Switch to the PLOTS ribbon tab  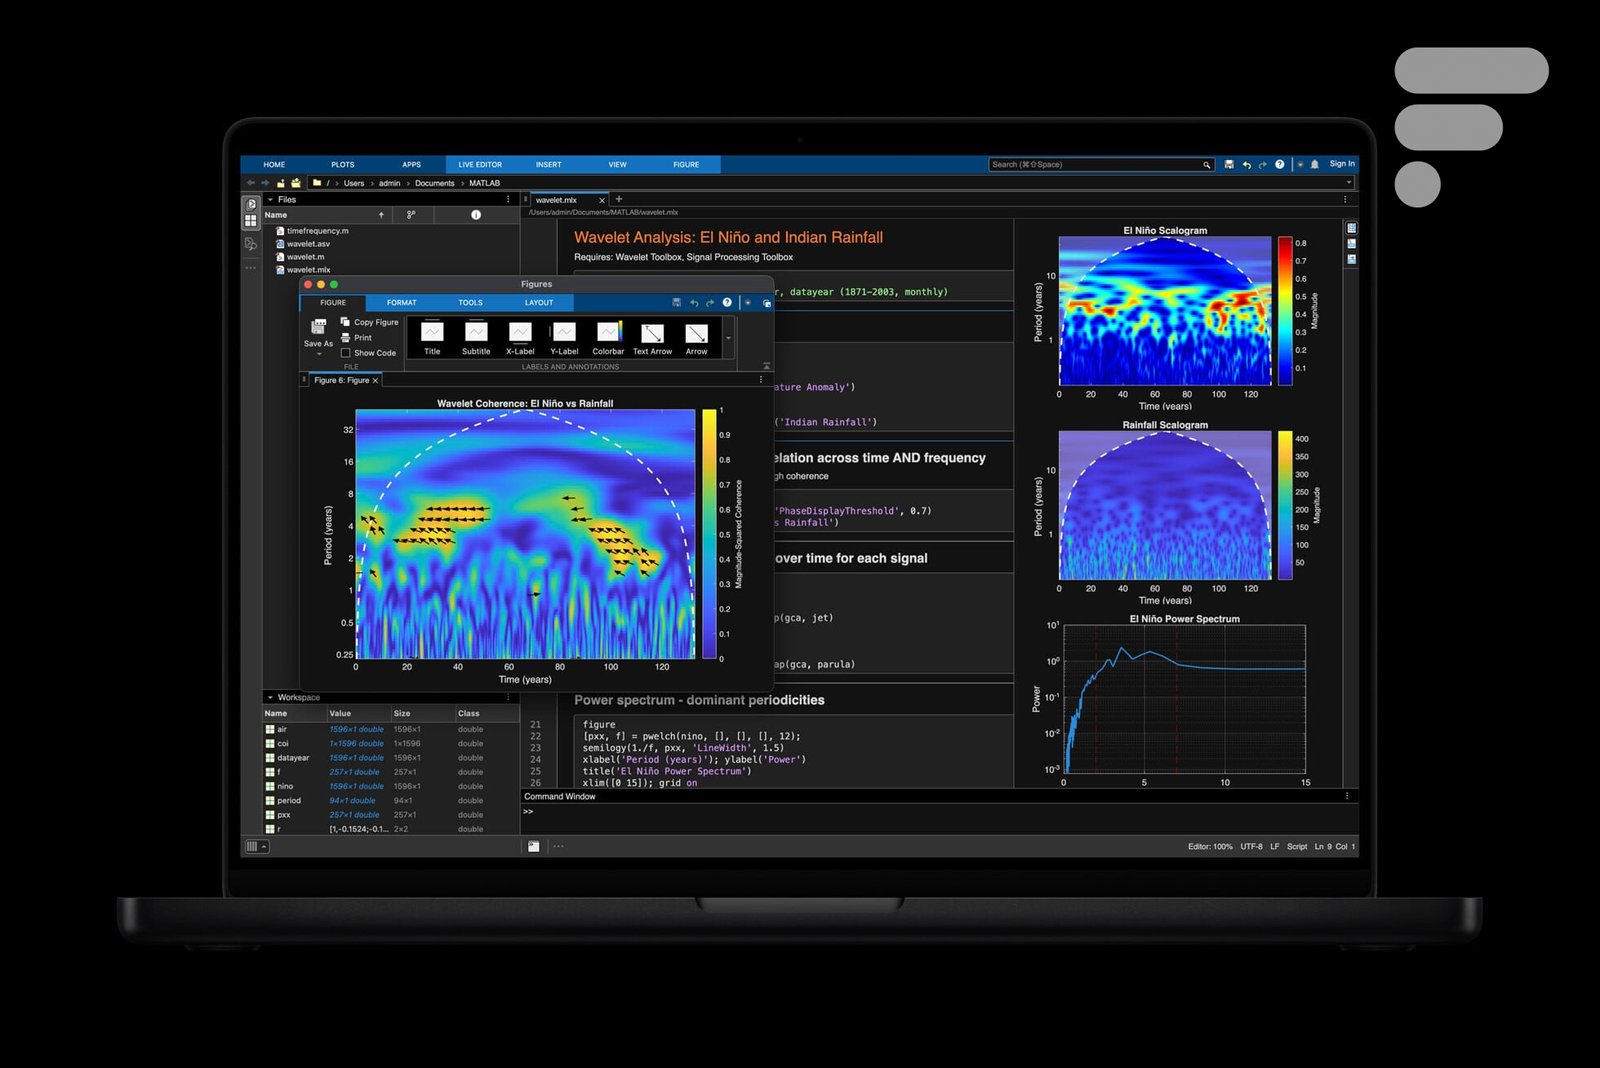point(343,165)
